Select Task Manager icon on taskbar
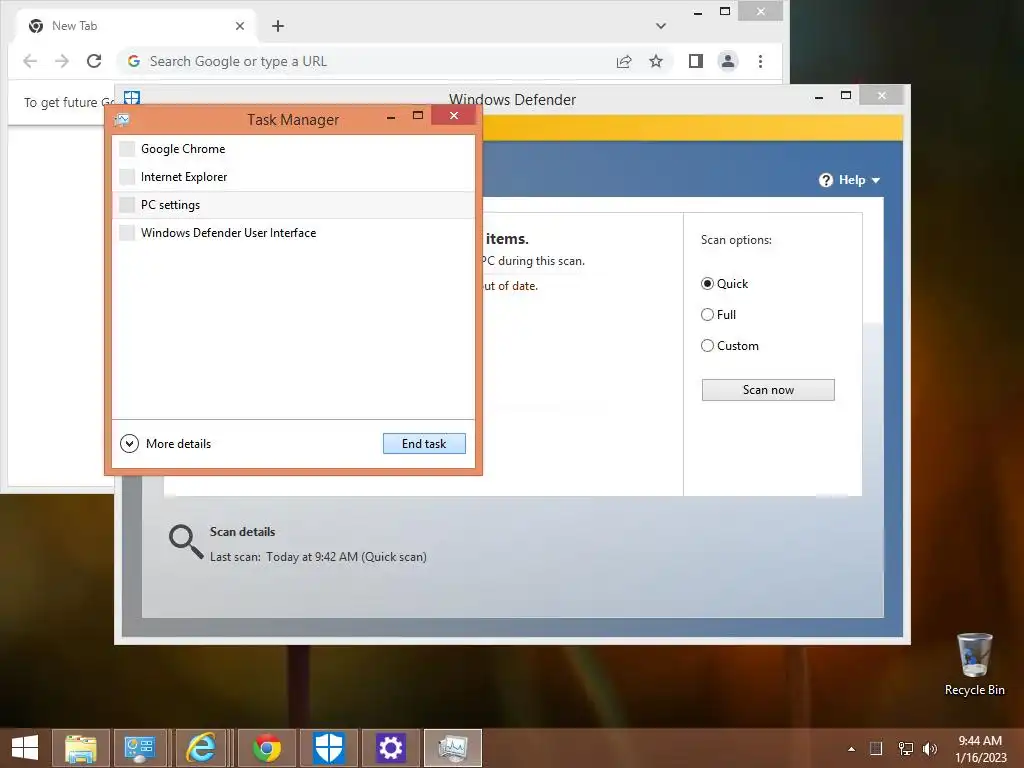 [x=453, y=748]
